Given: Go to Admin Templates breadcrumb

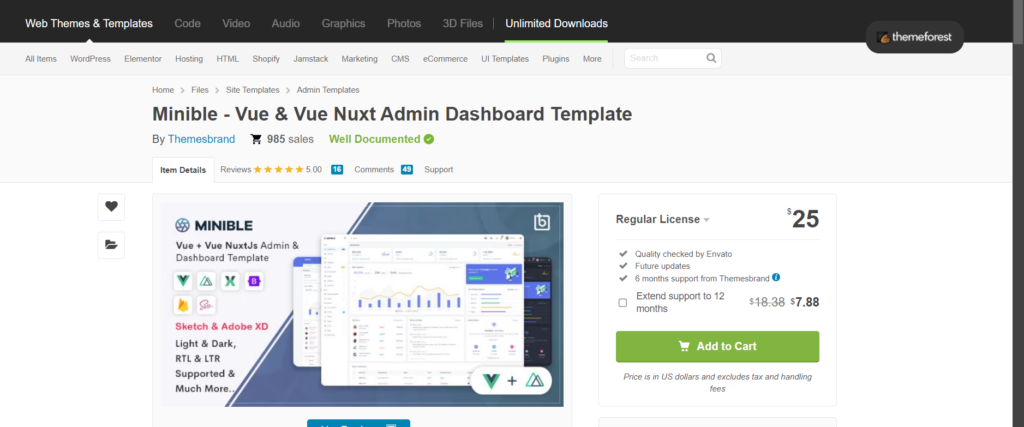Looking at the screenshot, I should coord(328,90).
